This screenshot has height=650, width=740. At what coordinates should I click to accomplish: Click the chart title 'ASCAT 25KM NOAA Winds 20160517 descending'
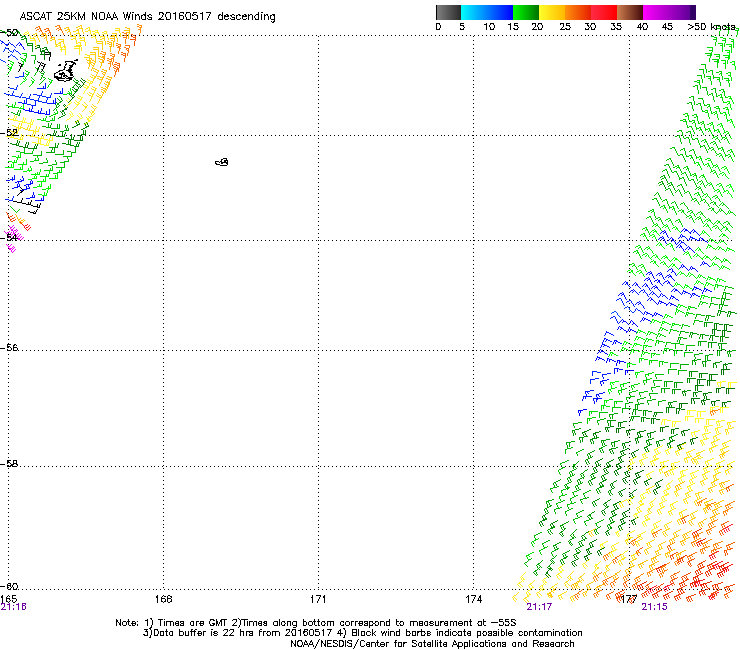click(x=147, y=17)
